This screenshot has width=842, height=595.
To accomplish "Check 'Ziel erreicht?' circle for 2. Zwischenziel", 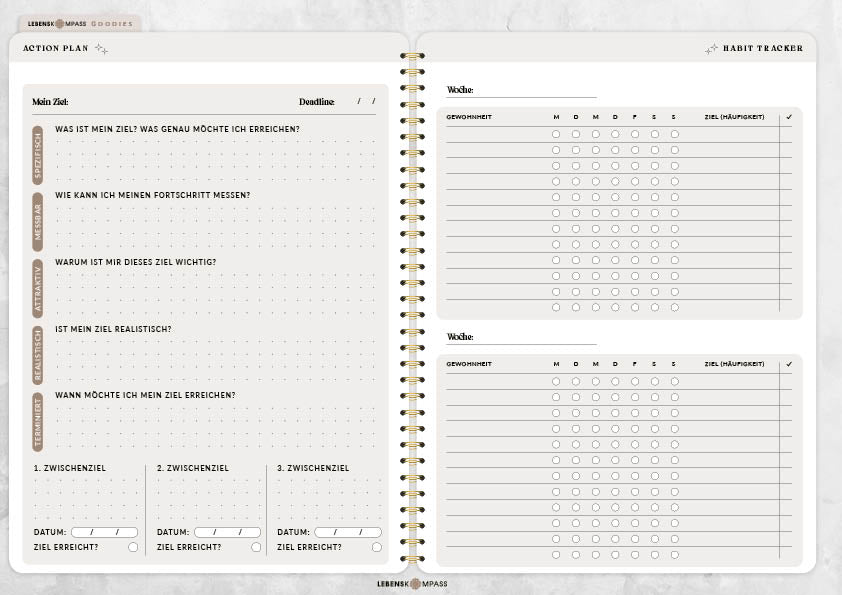I will pos(256,547).
